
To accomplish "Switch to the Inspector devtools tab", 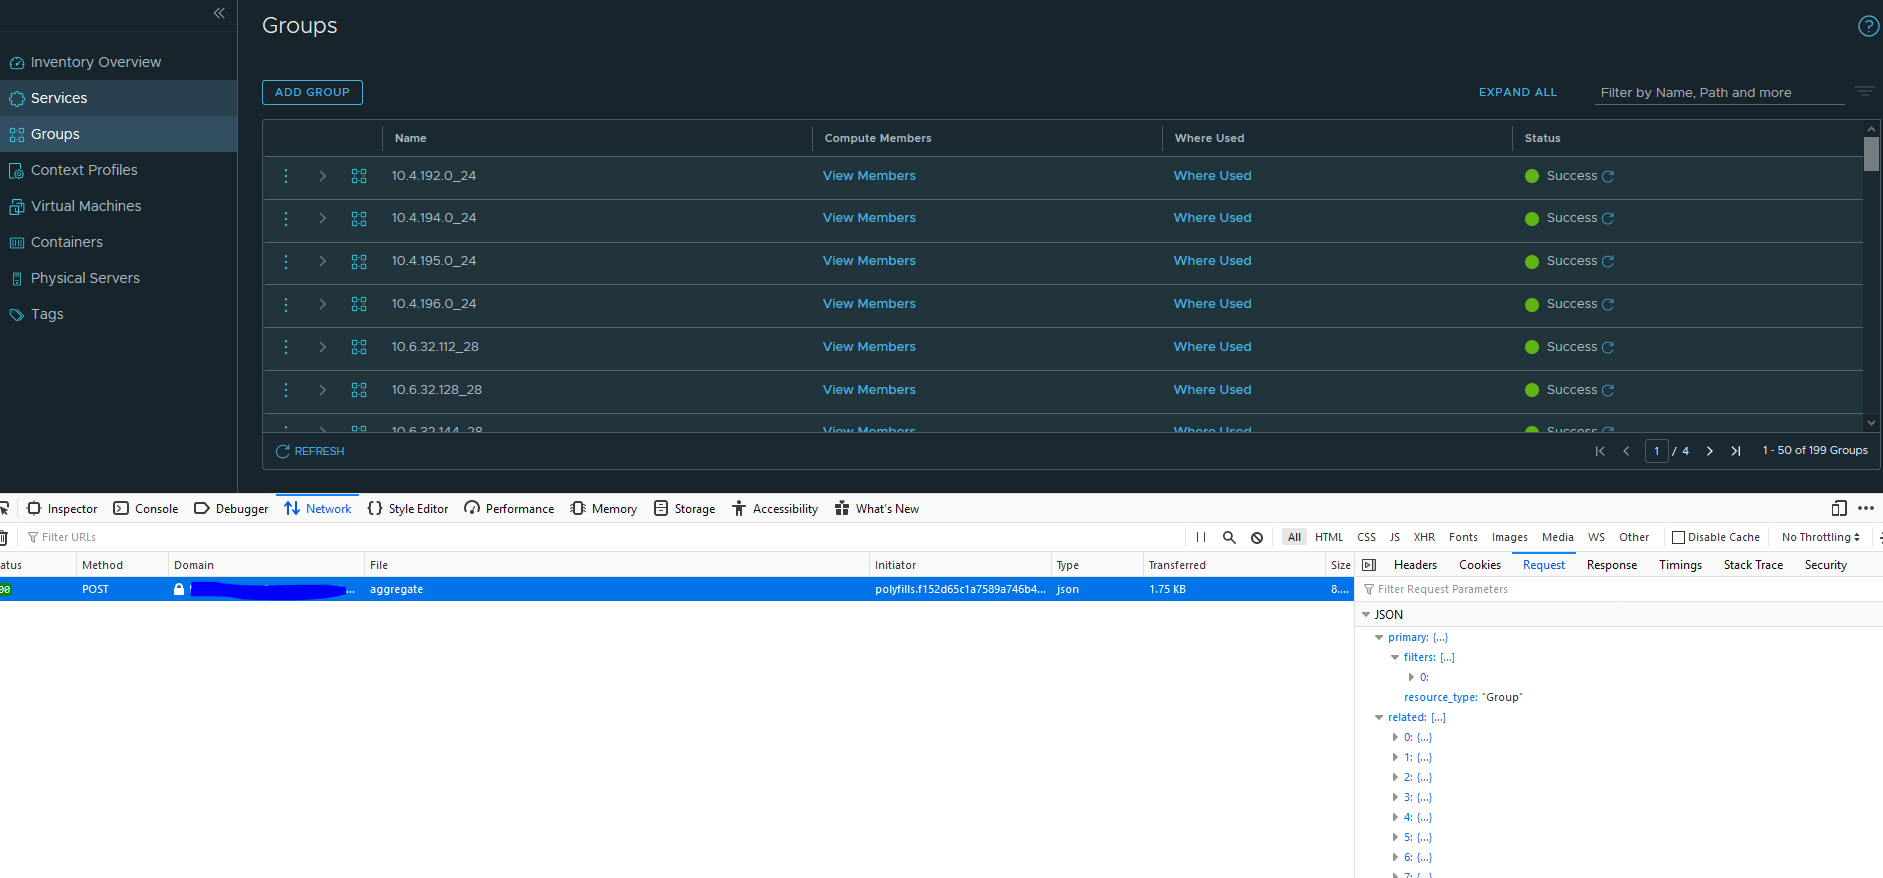I will (62, 508).
